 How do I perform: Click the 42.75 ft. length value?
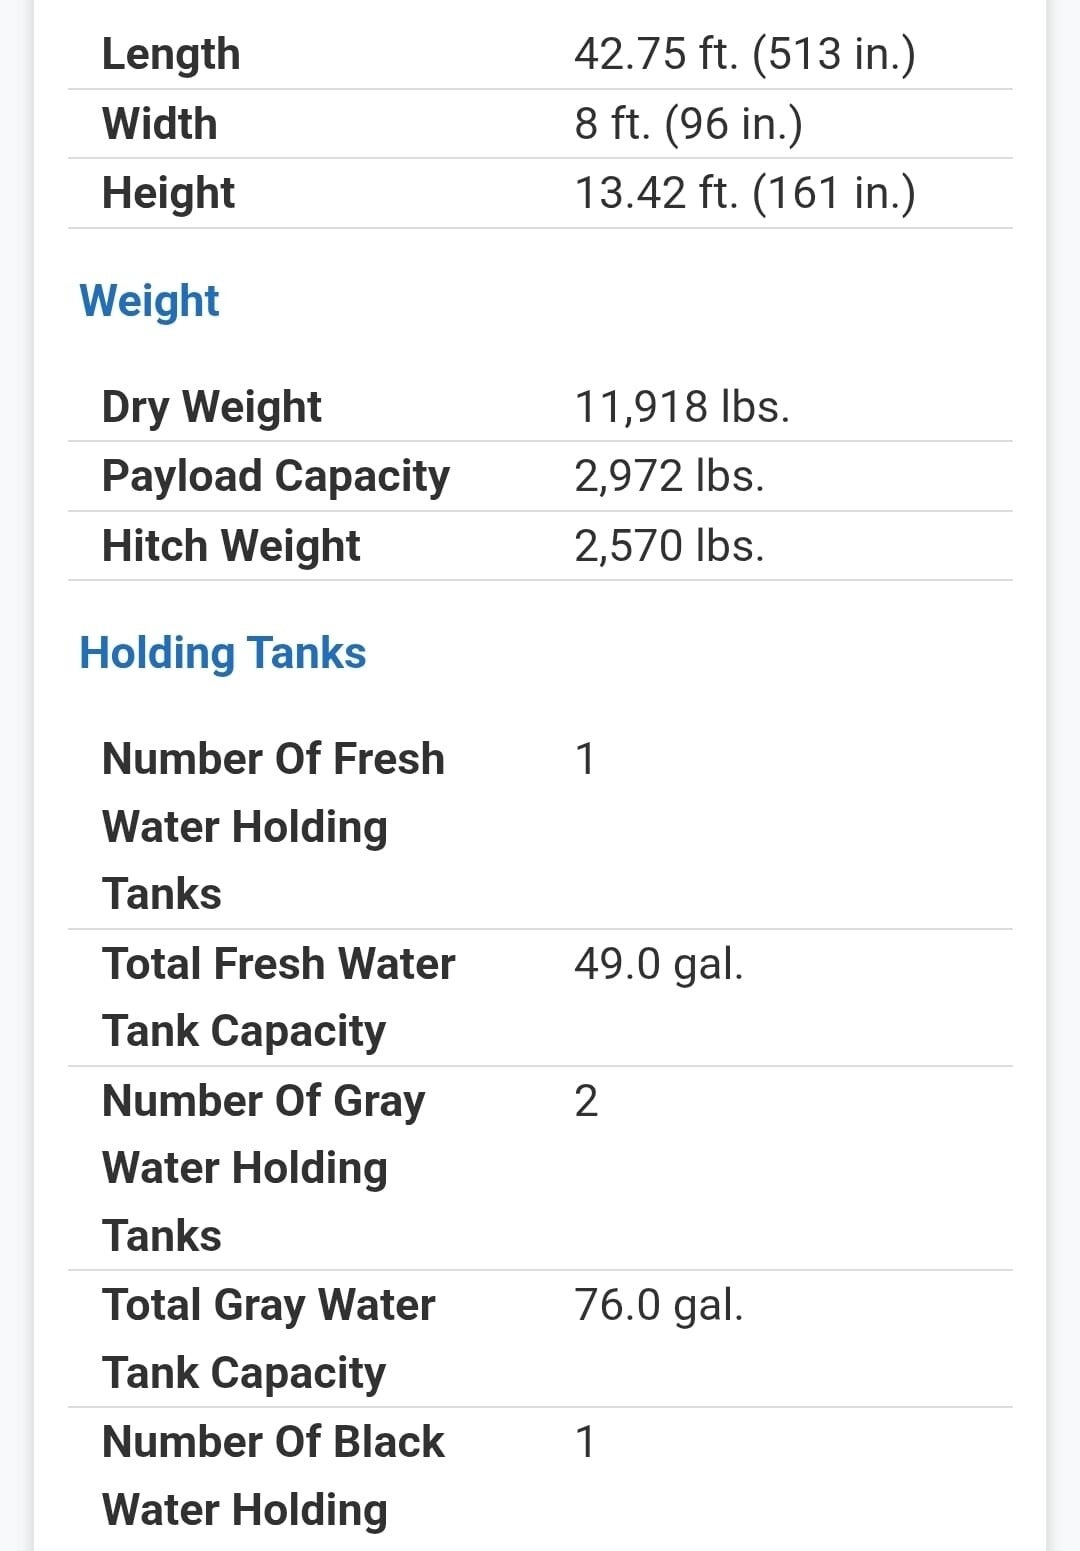[x=744, y=54]
